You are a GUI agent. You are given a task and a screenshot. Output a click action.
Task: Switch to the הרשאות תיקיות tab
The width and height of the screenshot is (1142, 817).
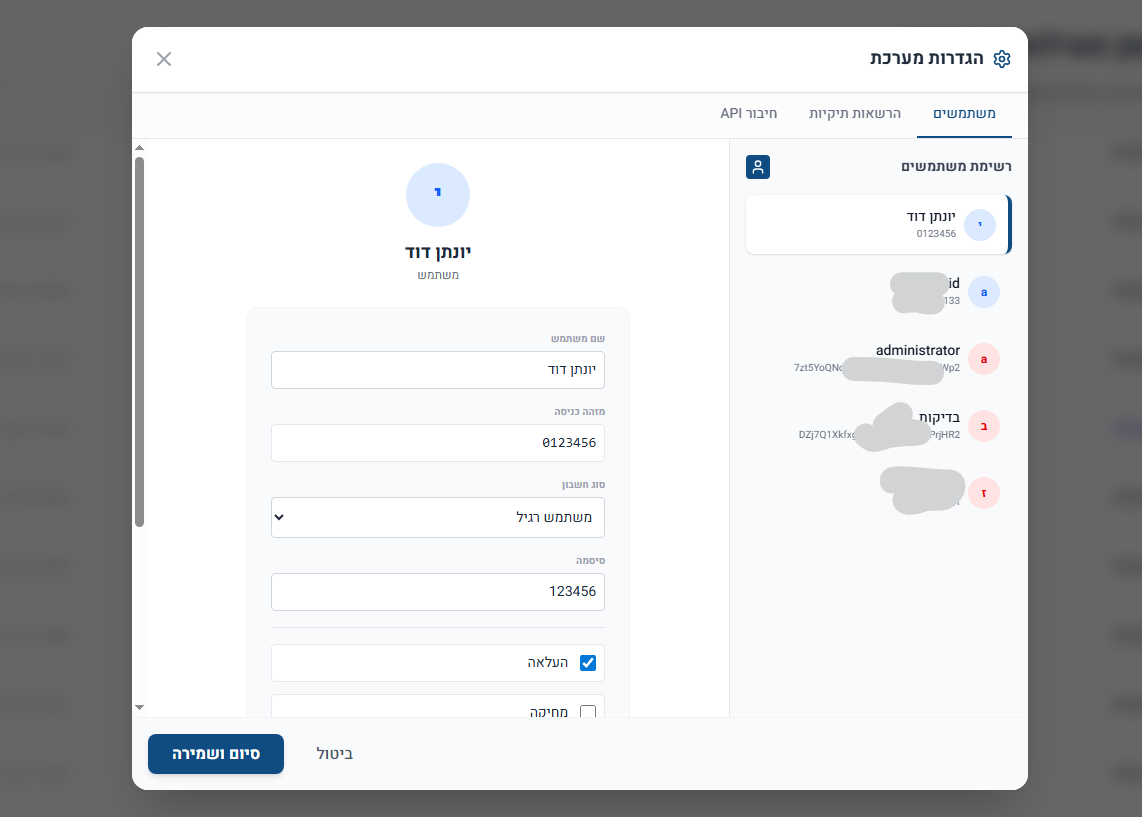[x=855, y=114]
